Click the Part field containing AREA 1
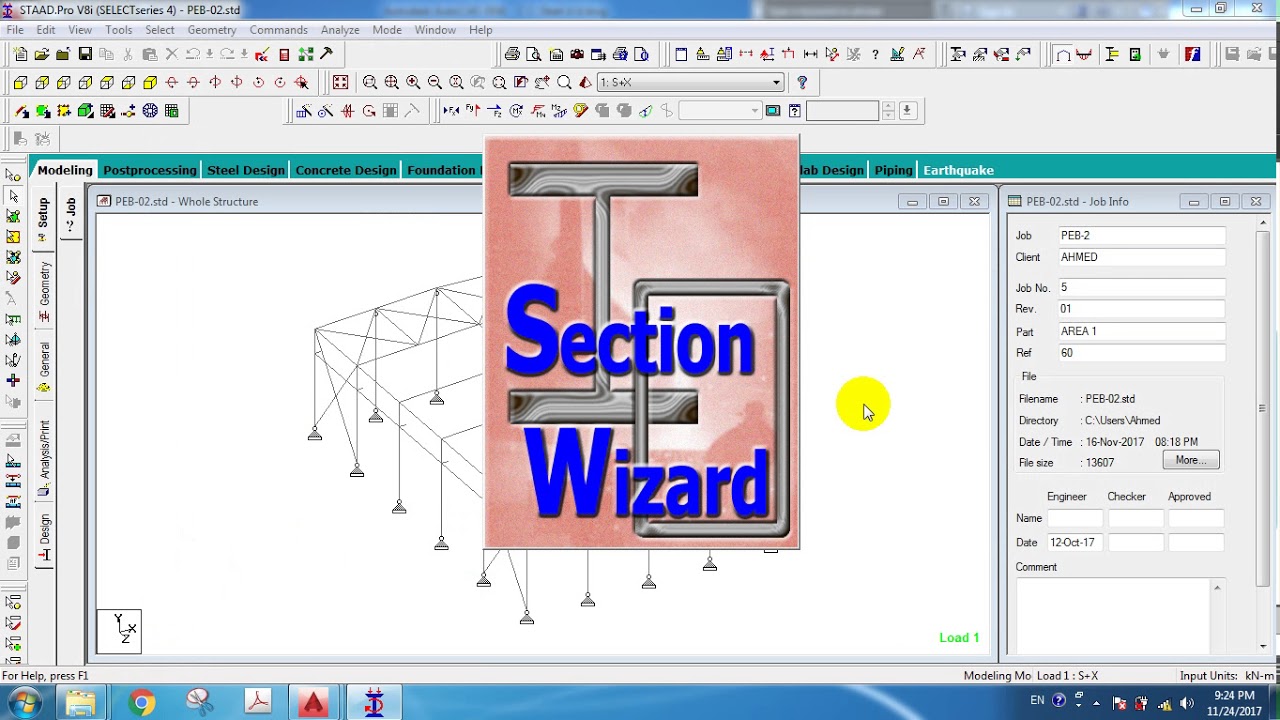The height and width of the screenshot is (720, 1280). click(1142, 331)
